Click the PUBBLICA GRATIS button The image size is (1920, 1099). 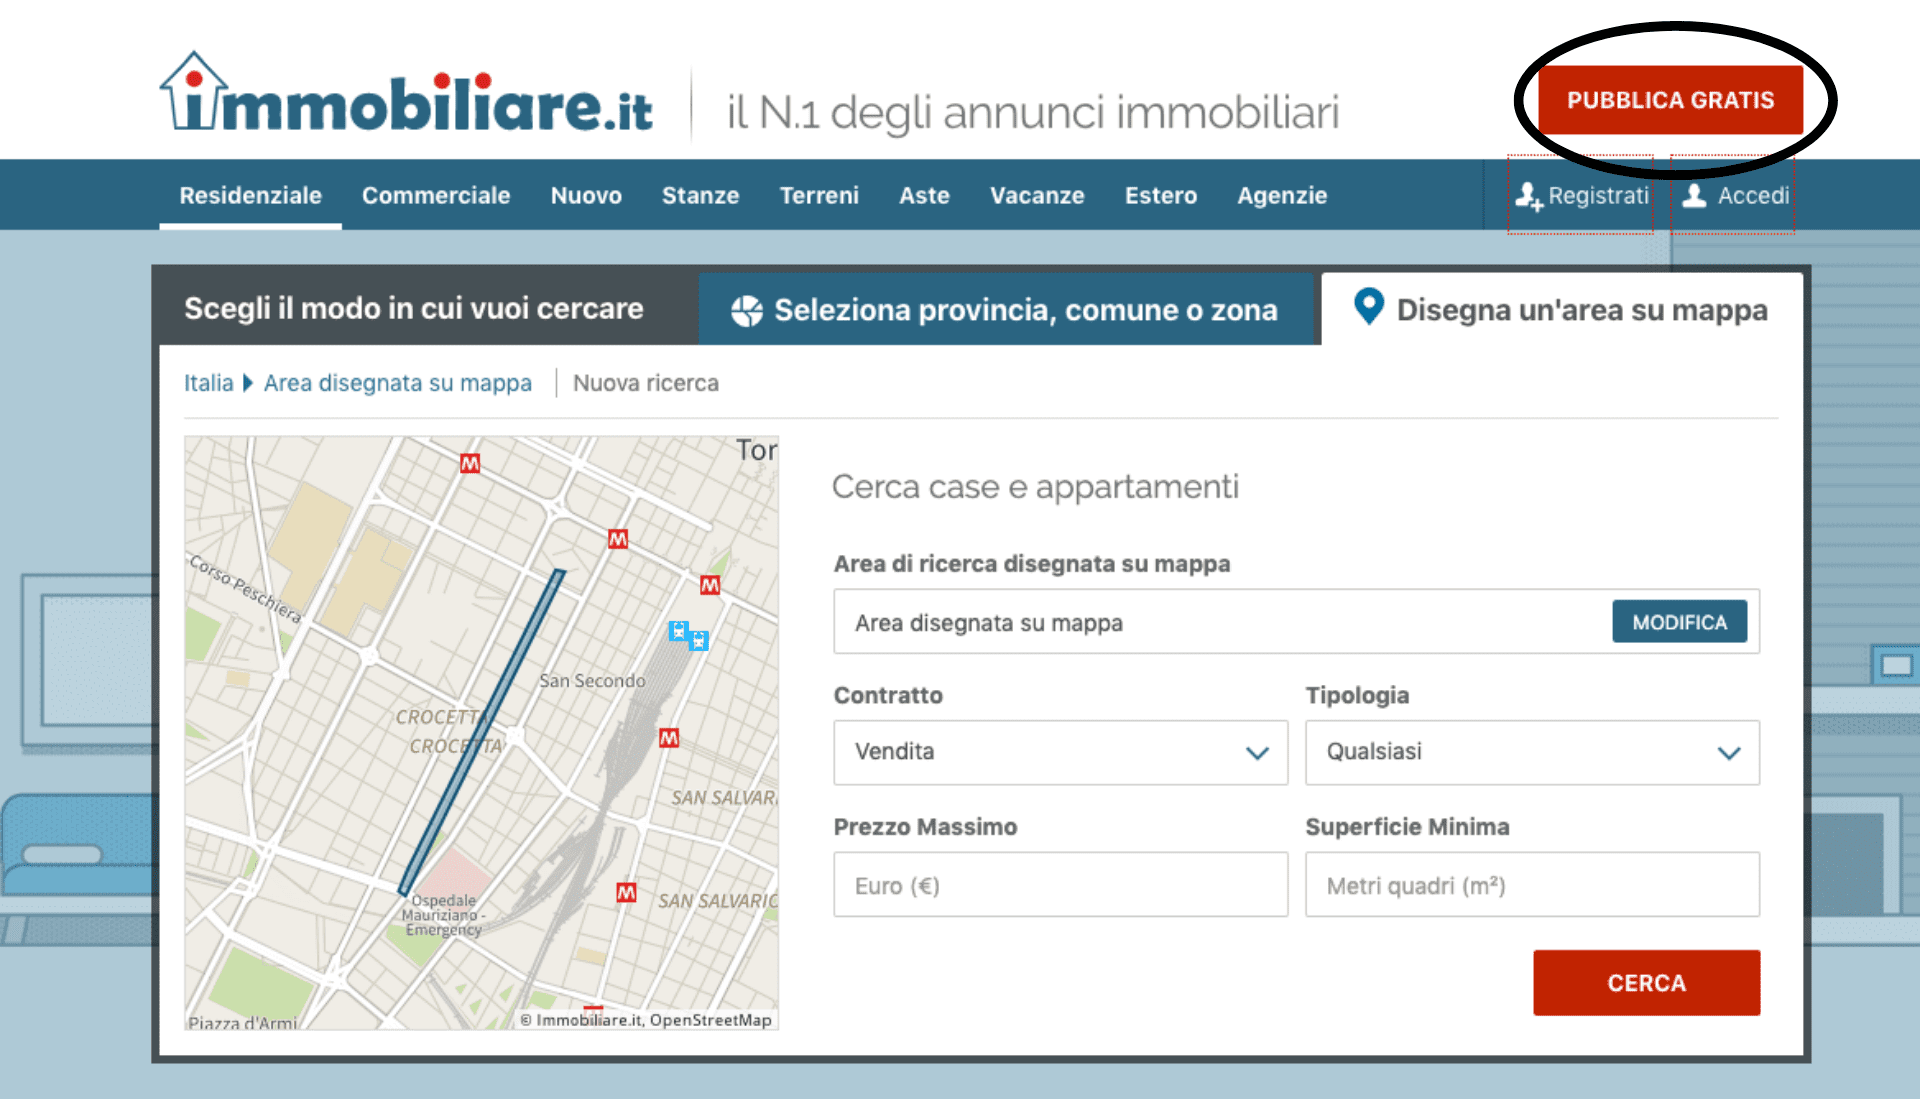[x=1670, y=100]
